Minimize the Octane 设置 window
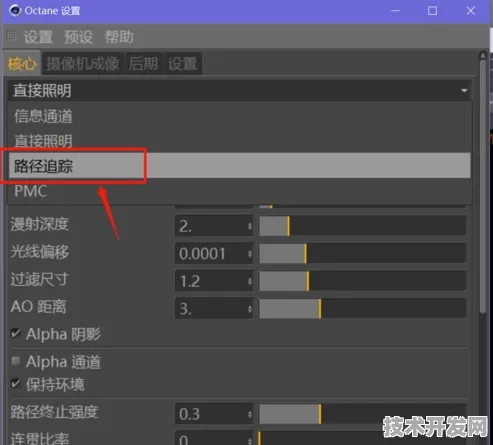Image resolution: width=493 pixels, height=445 pixels. click(x=395, y=11)
